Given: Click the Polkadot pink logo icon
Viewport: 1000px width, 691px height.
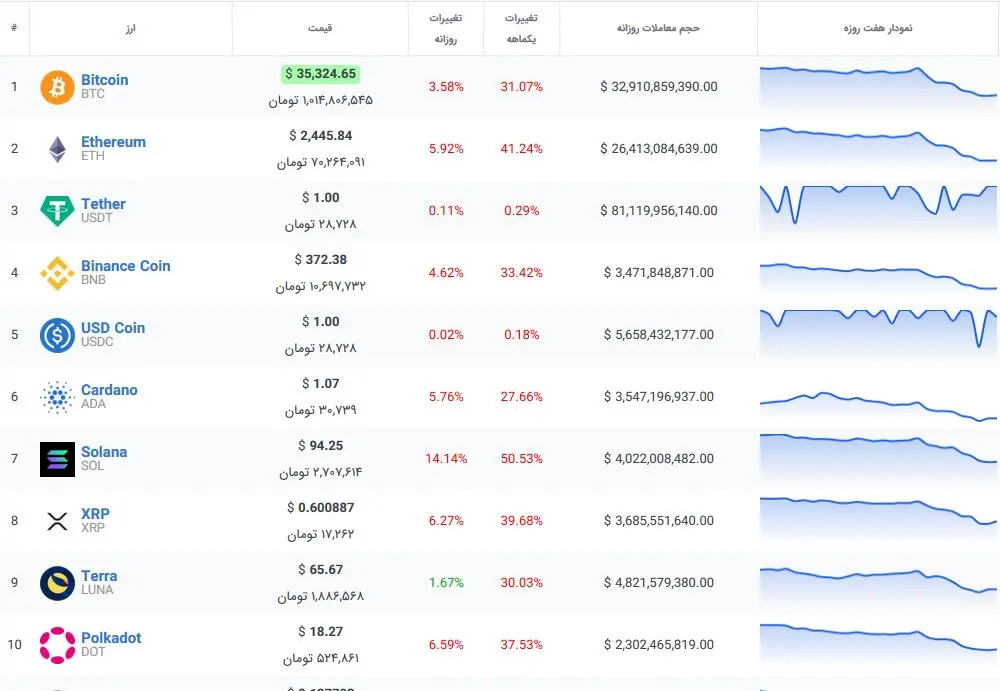Looking at the screenshot, I should [x=57, y=645].
